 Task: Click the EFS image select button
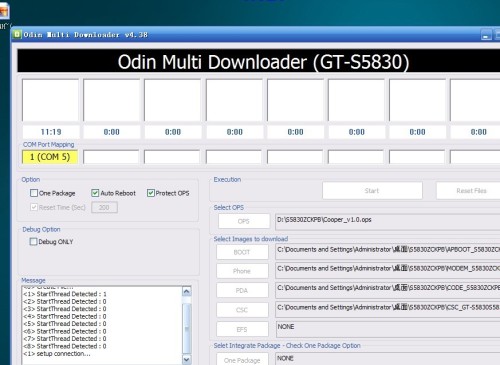[242, 329]
